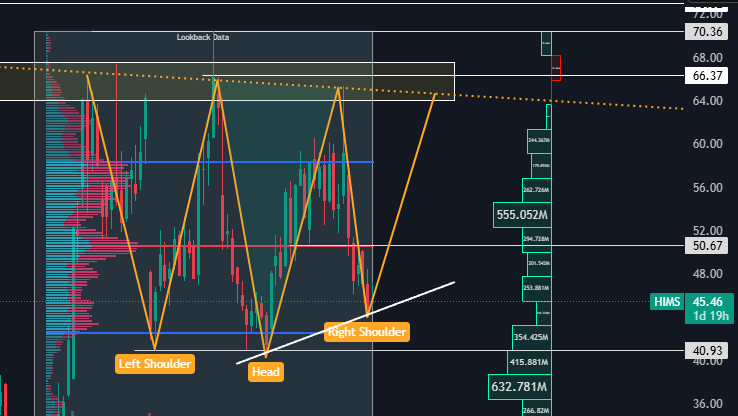The image size is (738, 416).
Task: Click the 64.00 price axis tick
Action: tap(707, 101)
